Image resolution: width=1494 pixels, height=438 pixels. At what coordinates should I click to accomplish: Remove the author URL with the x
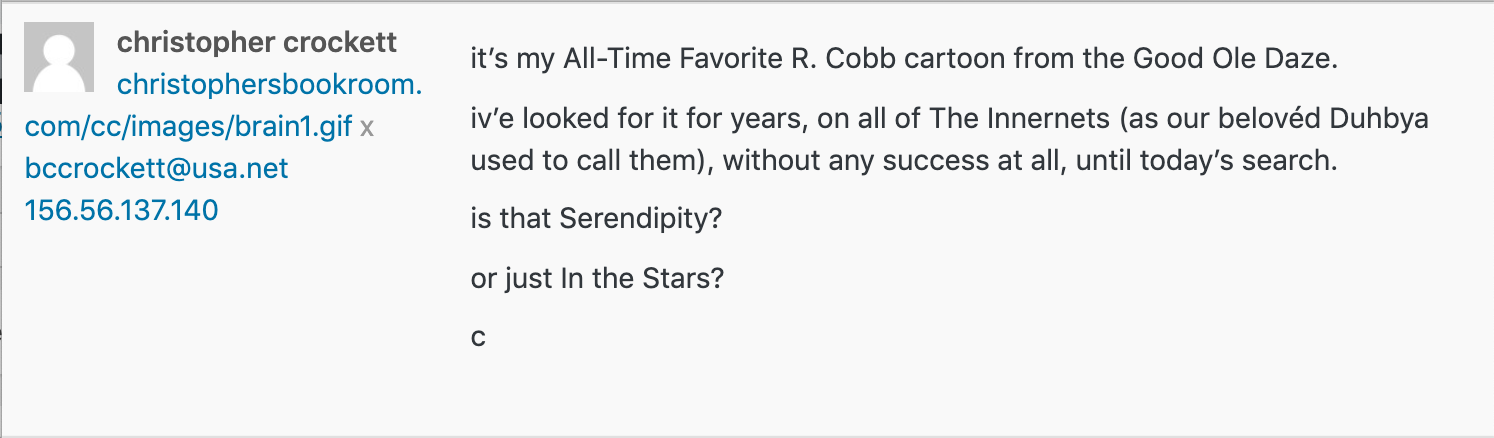367,128
